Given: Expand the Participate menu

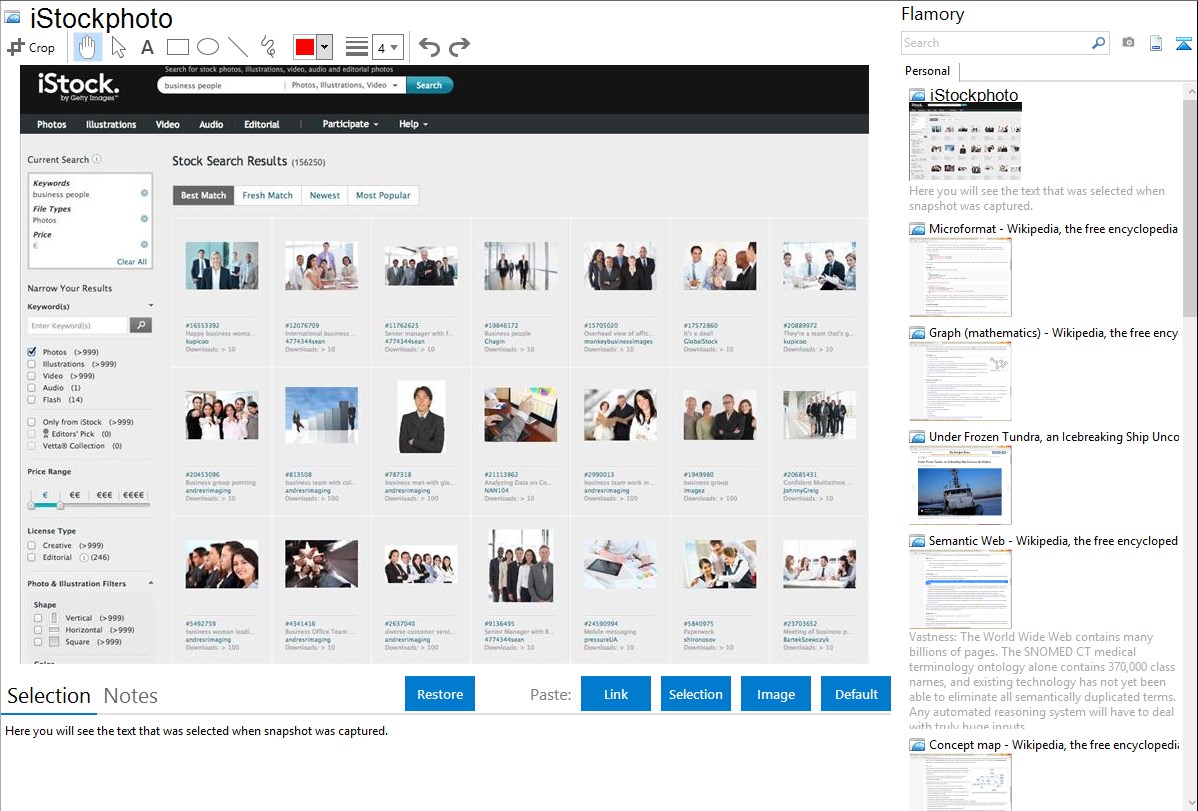Looking at the screenshot, I should click(350, 124).
